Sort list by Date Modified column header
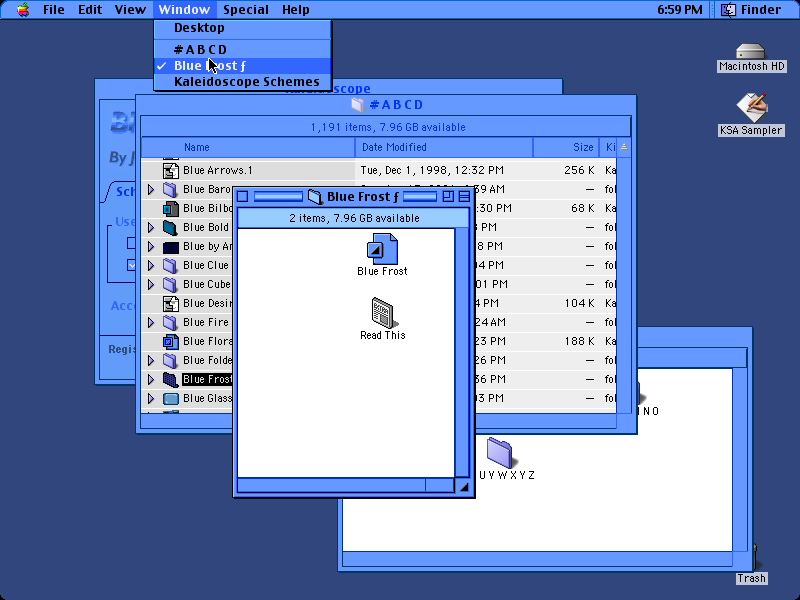 pos(444,147)
